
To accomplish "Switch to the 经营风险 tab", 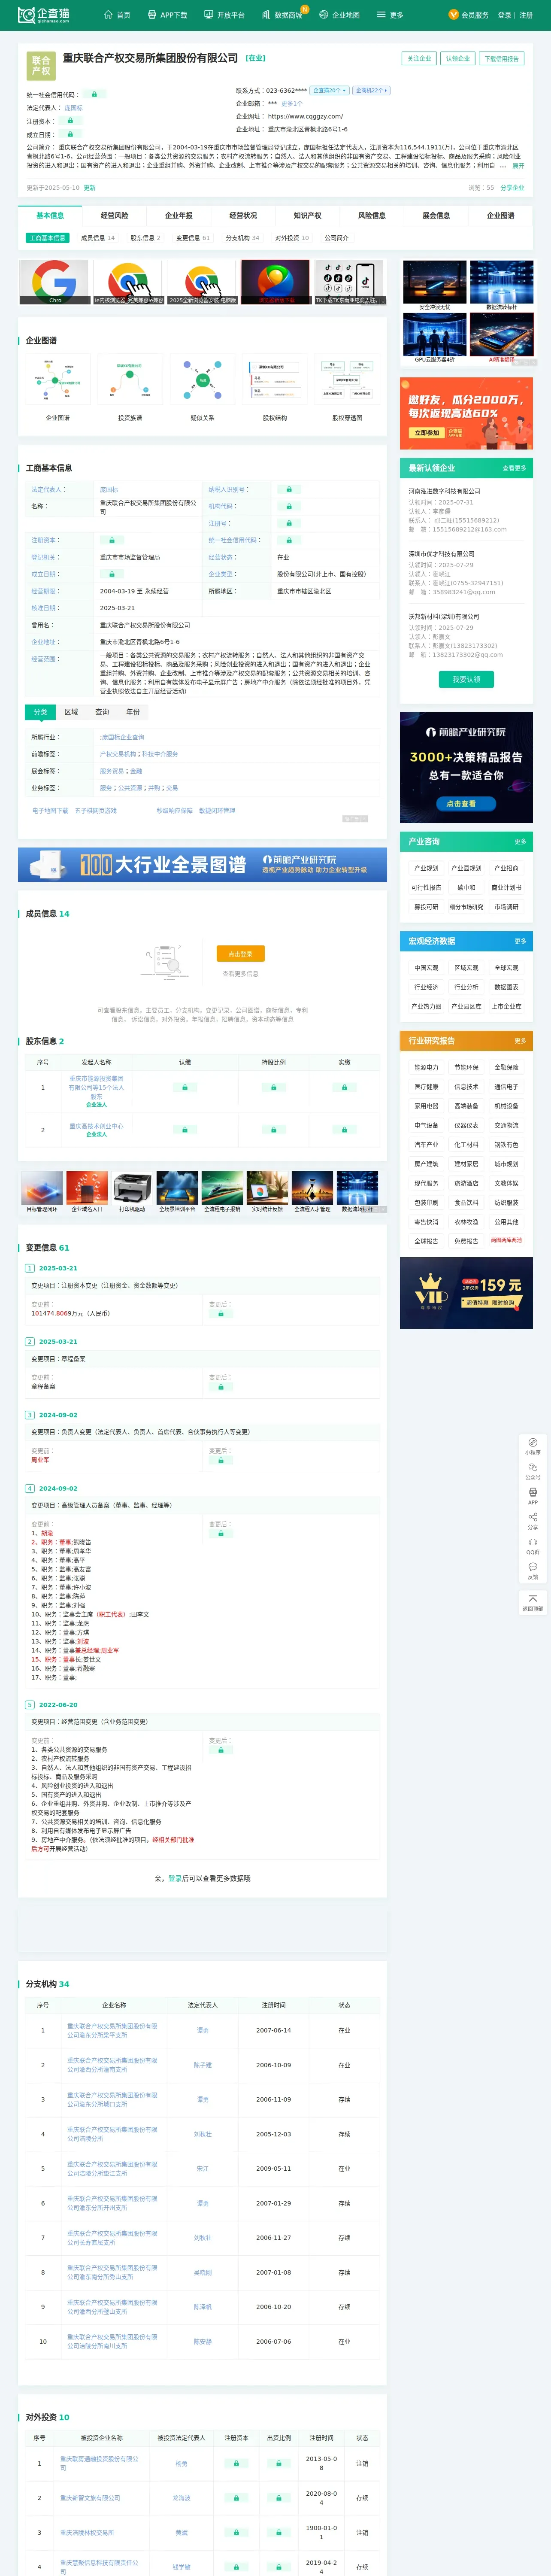I will tap(114, 215).
